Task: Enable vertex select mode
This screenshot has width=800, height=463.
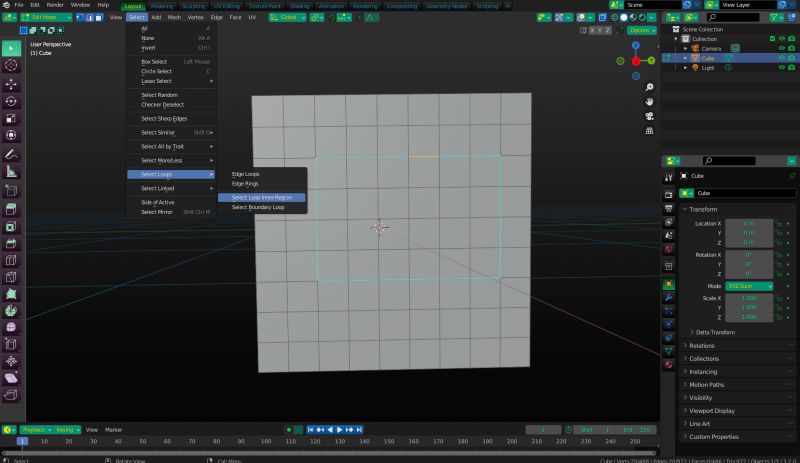Action: [x=80, y=17]
